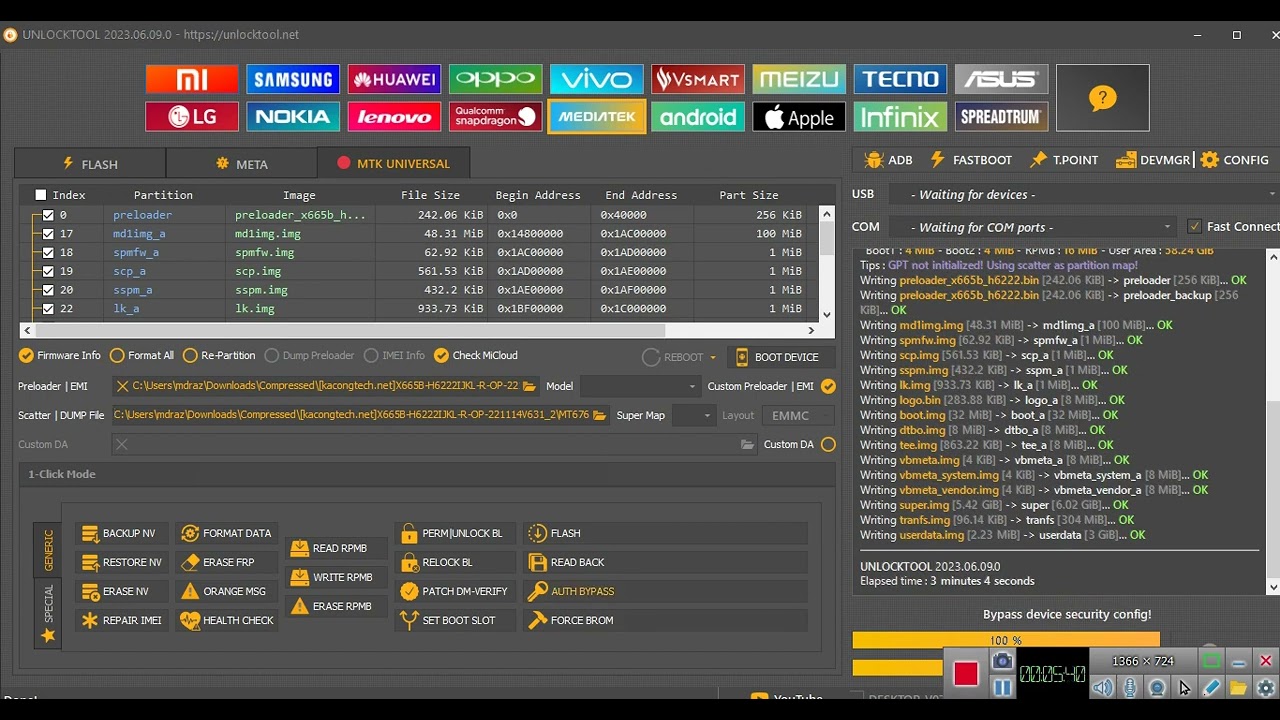
Task: Click the FORMAT DATA button
Action: point(227,533)
